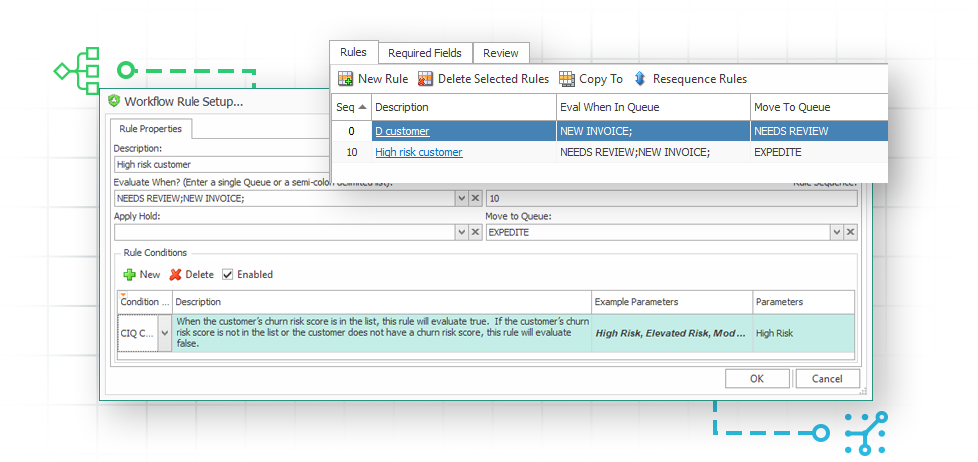Click the Seq 10 cell

[x=351, y=152]
